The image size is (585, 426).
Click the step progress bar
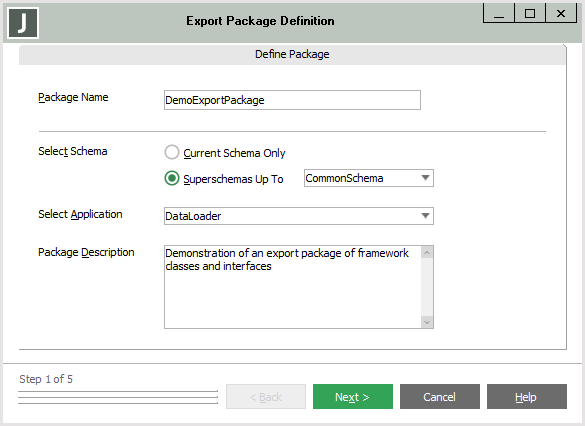click(x=118, y=397)
